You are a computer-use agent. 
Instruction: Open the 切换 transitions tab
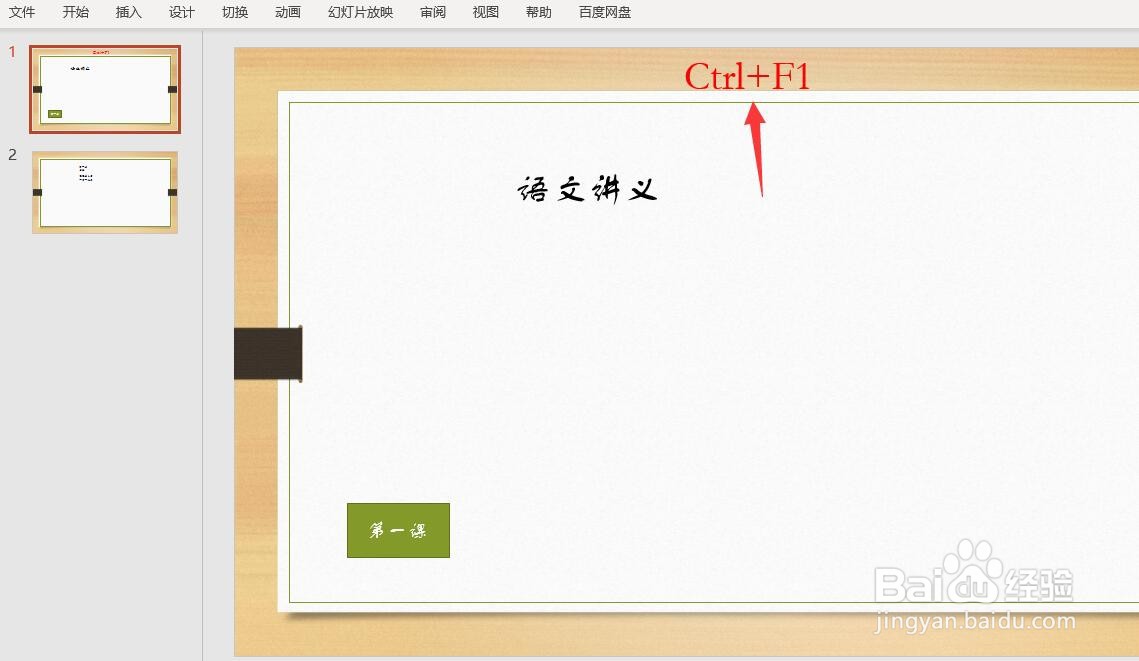coord(234,12)
